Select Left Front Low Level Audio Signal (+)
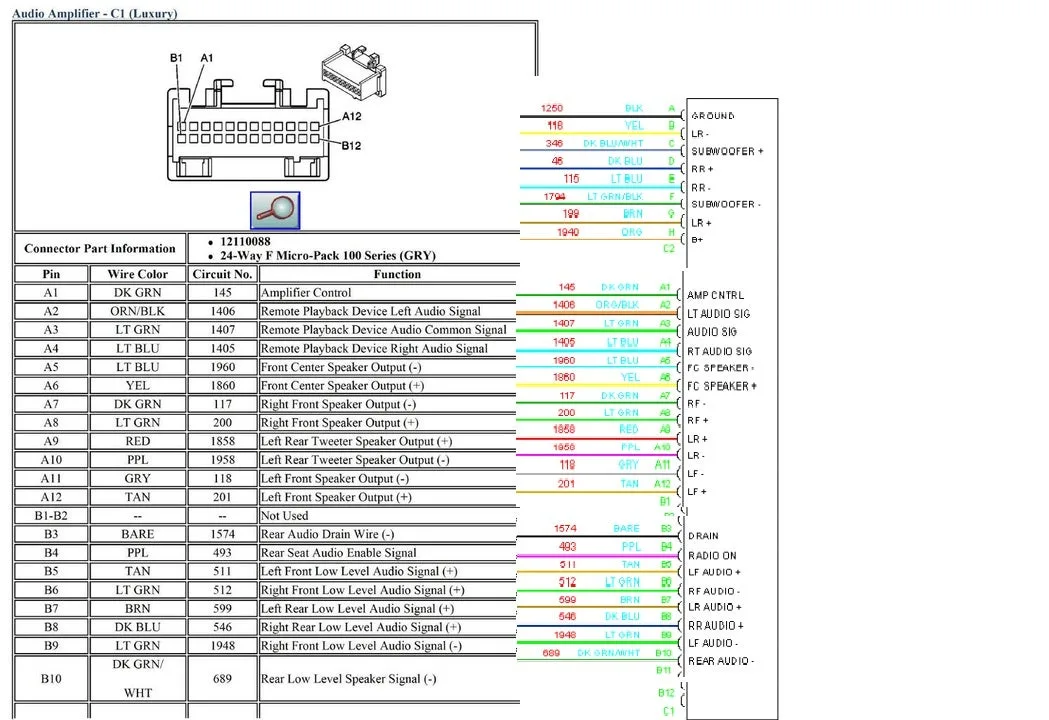Image resolution: width=1049 pixels, height=720 pixels. (x=359, y=571)
